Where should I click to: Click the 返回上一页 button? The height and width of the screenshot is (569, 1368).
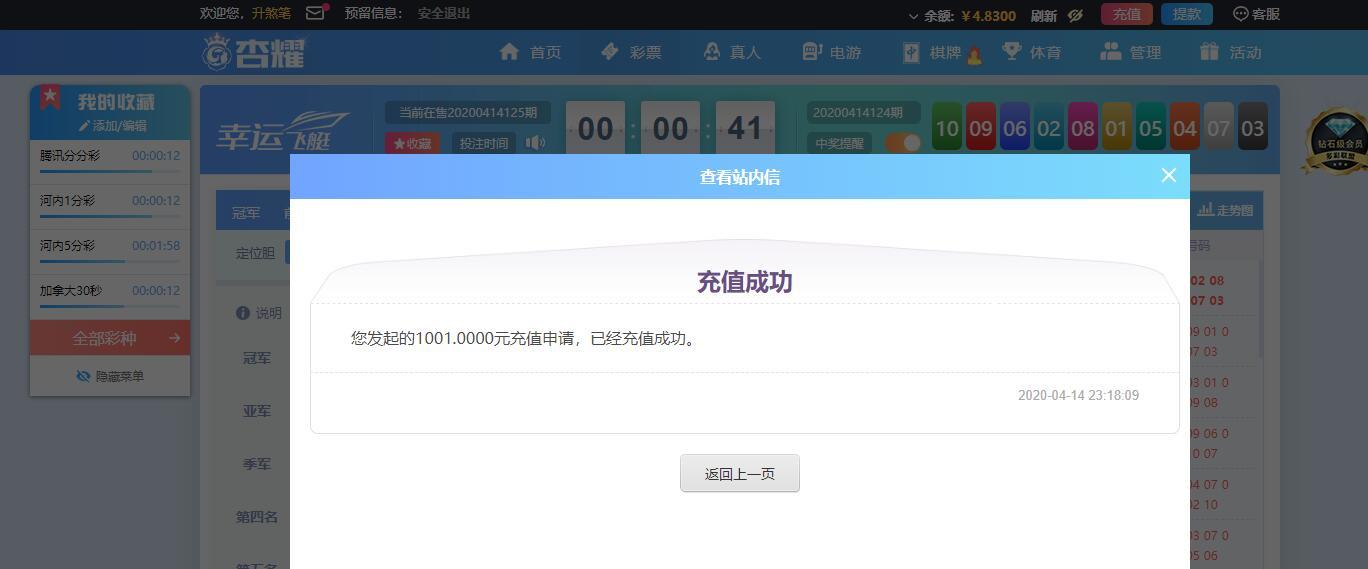[740, 473]
